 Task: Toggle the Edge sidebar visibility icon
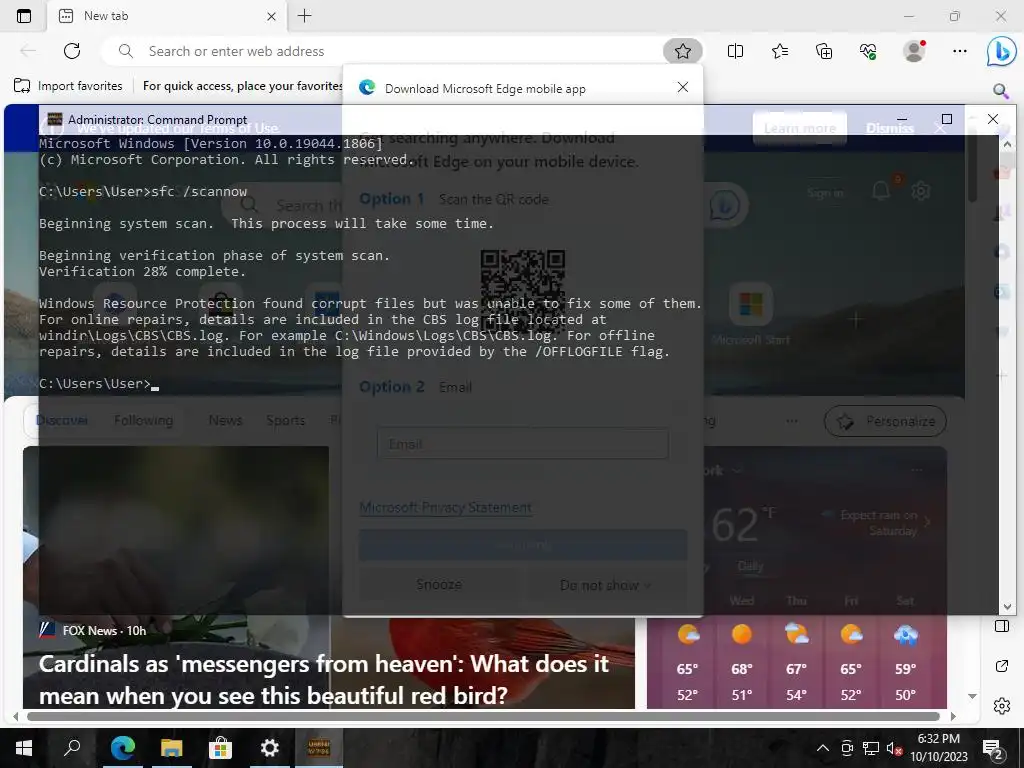tap(1002, 626)
